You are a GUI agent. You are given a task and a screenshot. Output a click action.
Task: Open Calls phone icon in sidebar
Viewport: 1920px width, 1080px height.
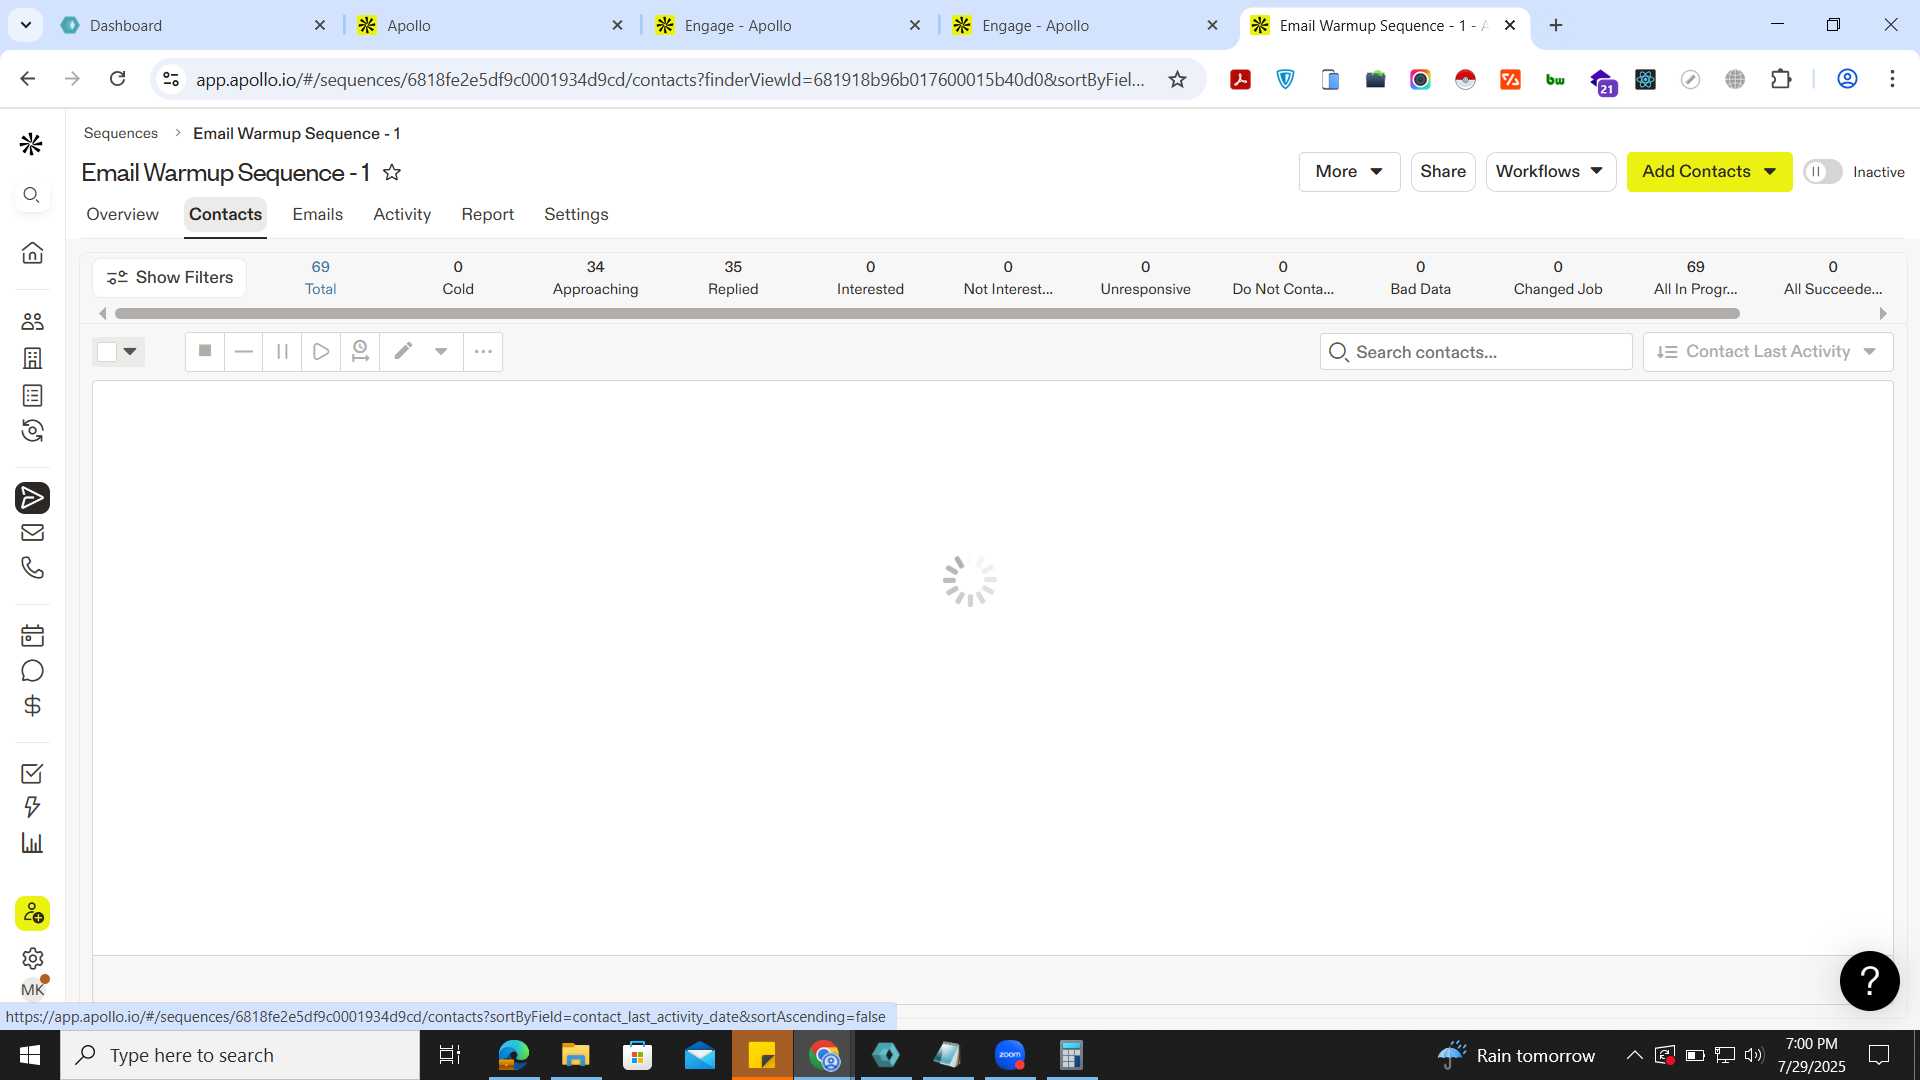tap(32, 568)
